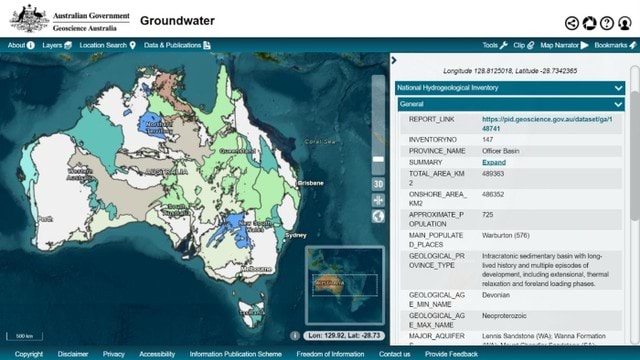Click the share icon in header
This screenshot has width=640, height=360.
pos(572,23)
